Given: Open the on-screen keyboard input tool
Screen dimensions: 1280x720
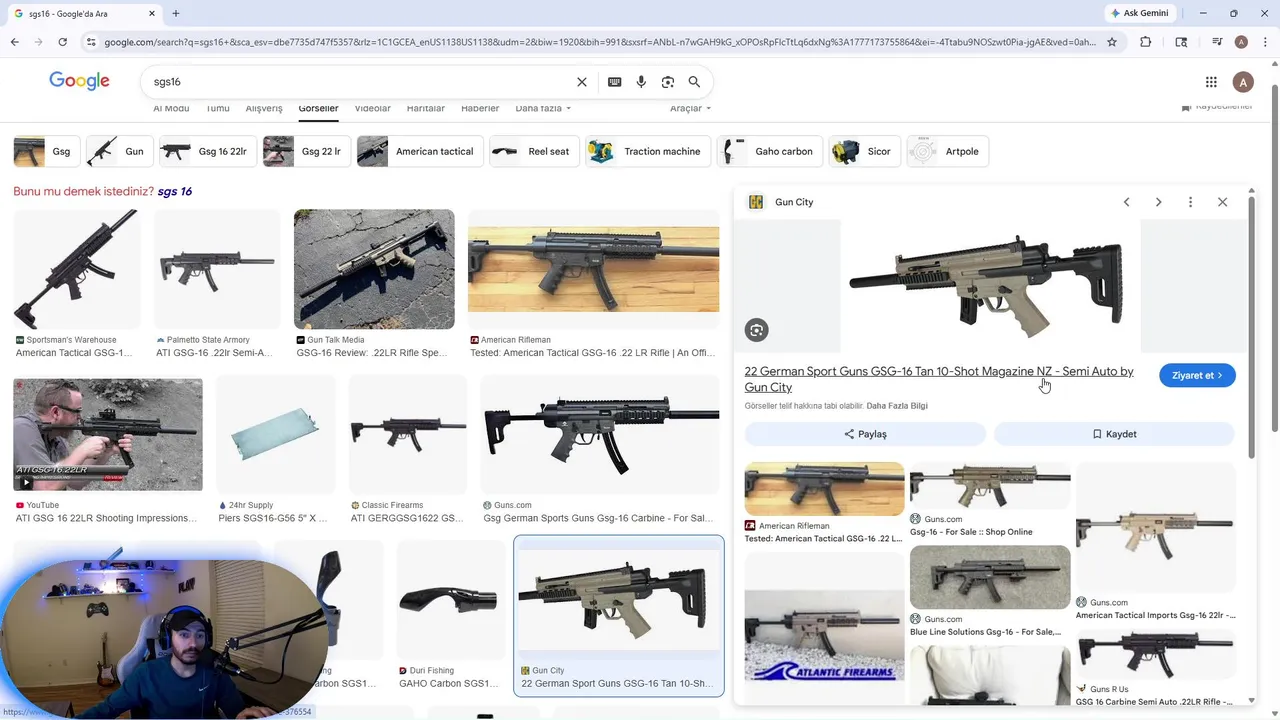Looking at the screenshot, I should pyautogui.click(x=614, y=82).
